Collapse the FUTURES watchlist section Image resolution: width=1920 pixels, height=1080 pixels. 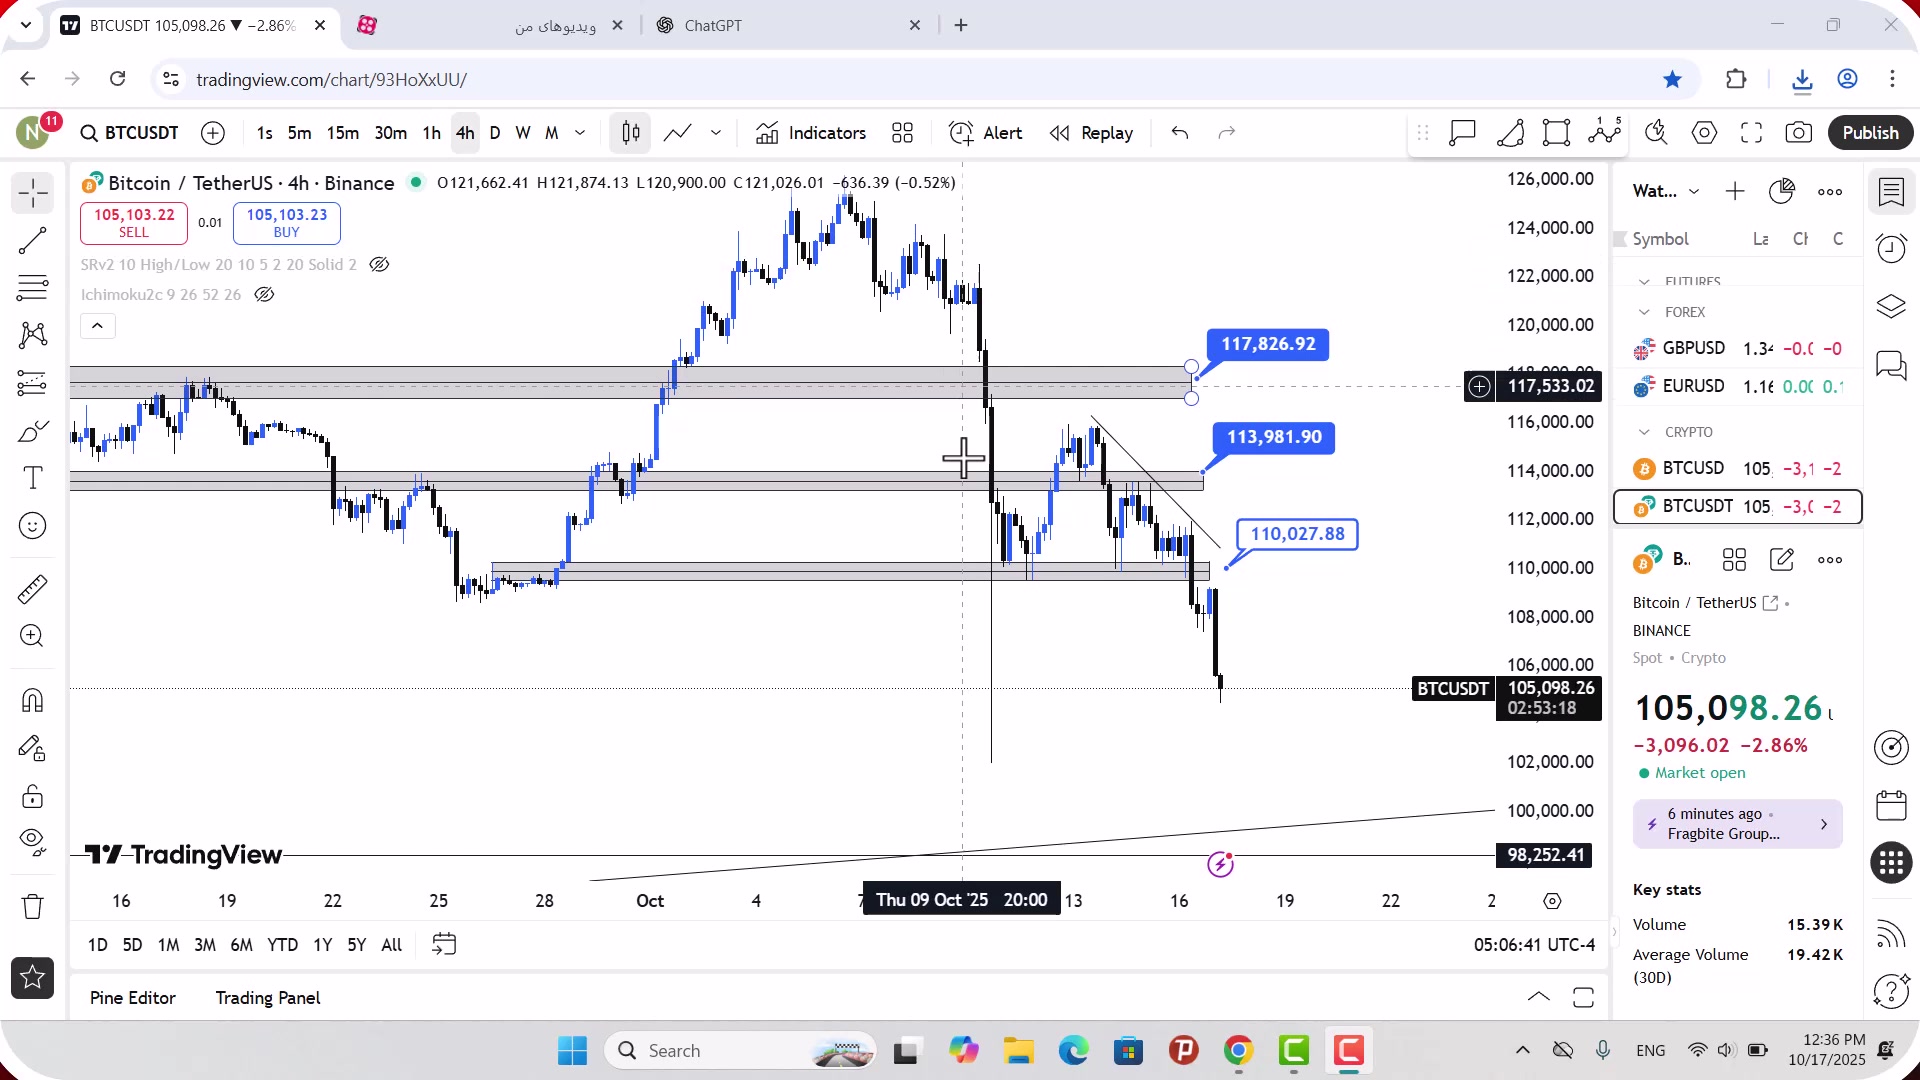[1644, 282]
